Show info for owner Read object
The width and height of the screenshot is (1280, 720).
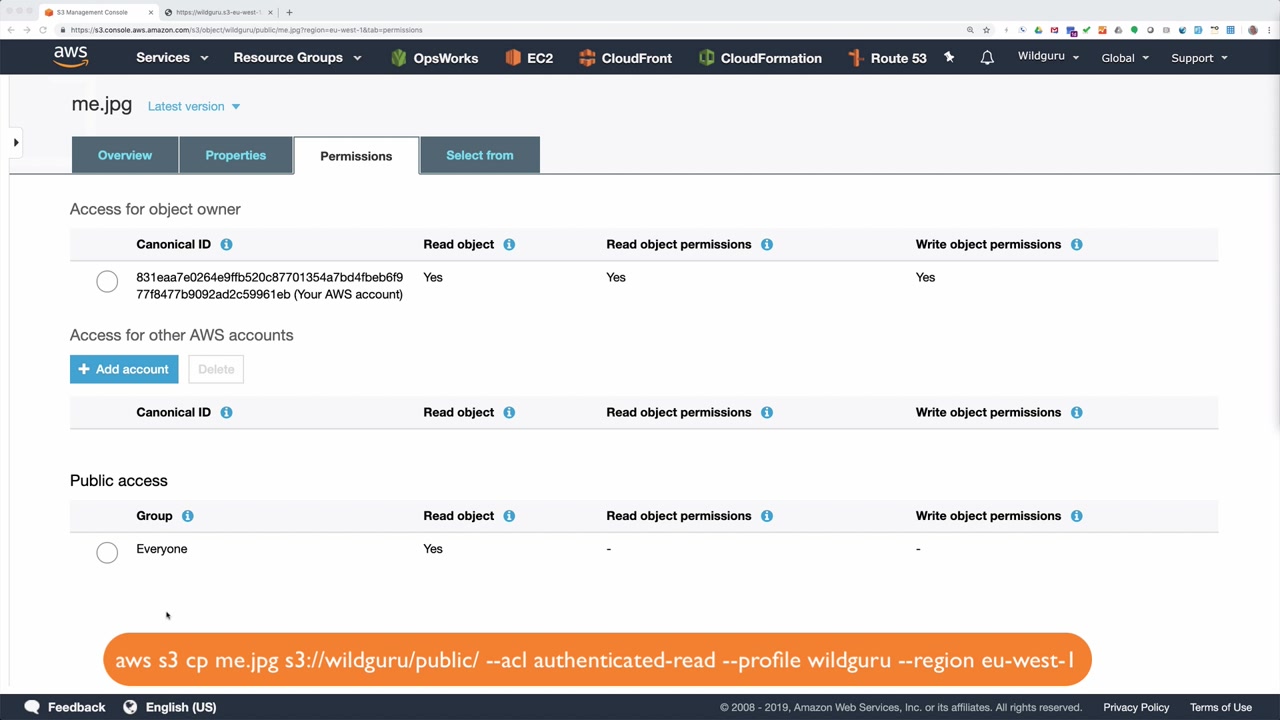coord(509,244)
